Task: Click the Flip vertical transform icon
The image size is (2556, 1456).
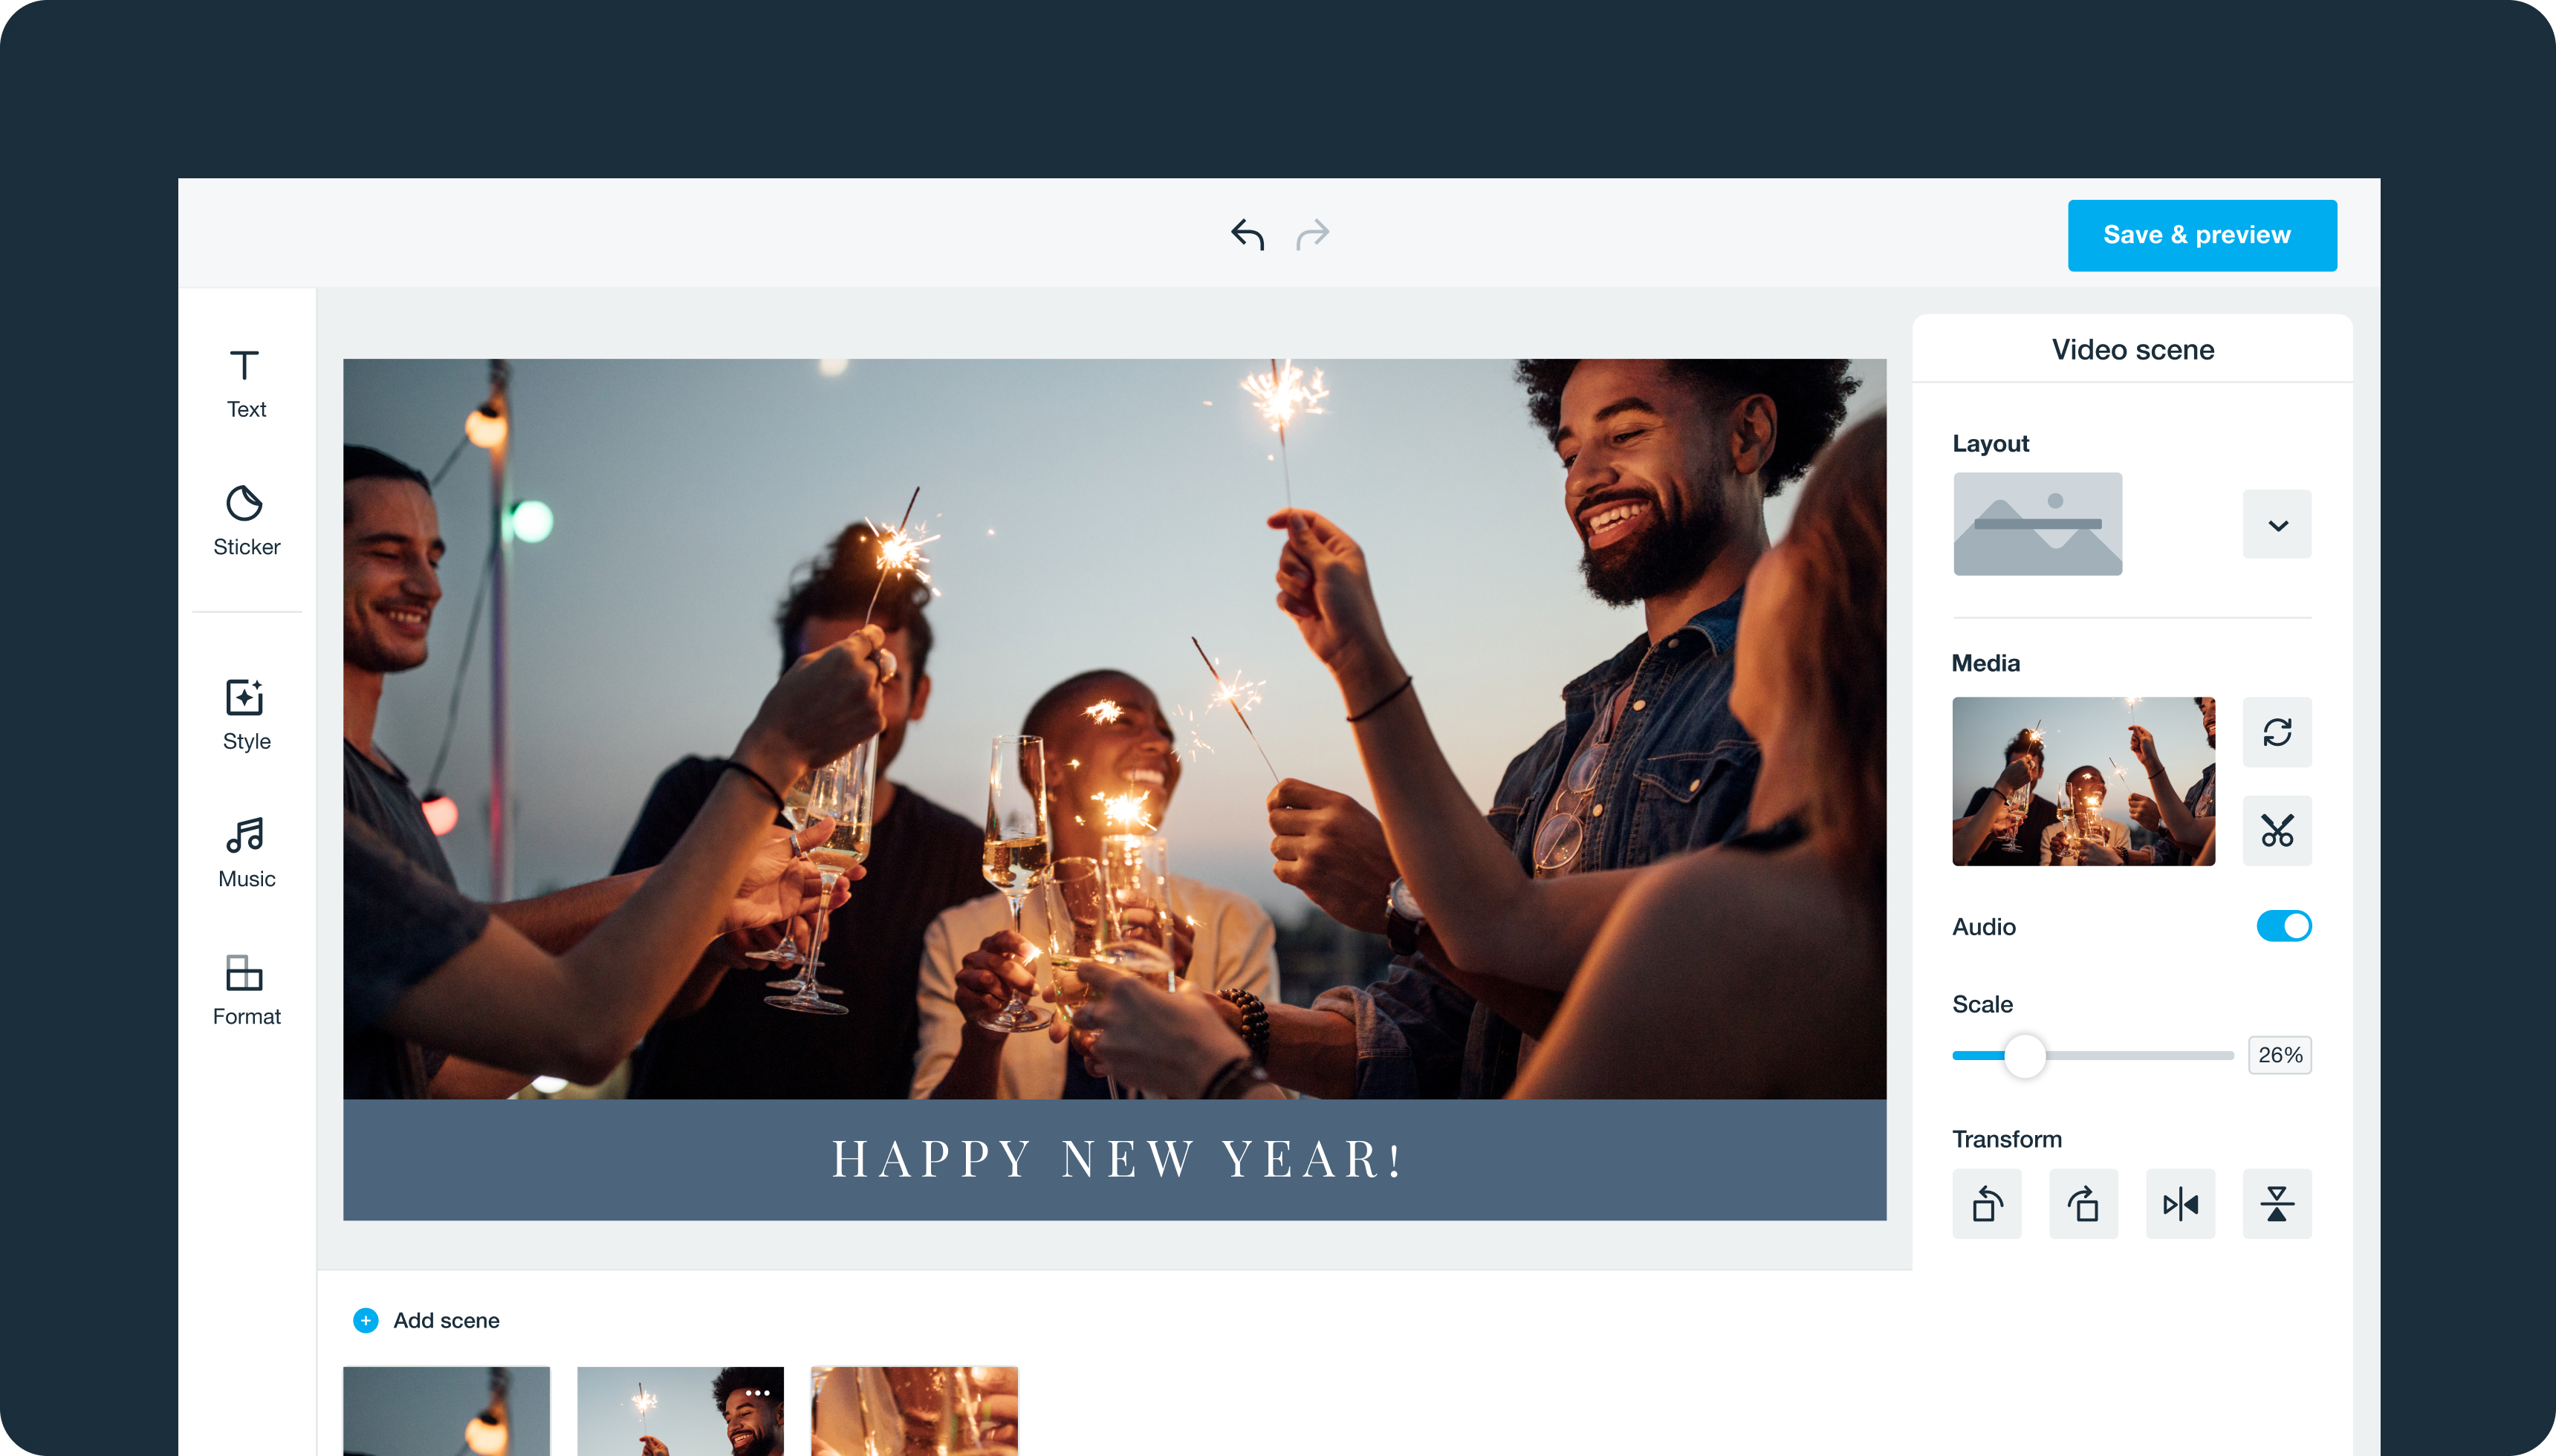Action: pyautogui.click(x=2275, y=1203)
